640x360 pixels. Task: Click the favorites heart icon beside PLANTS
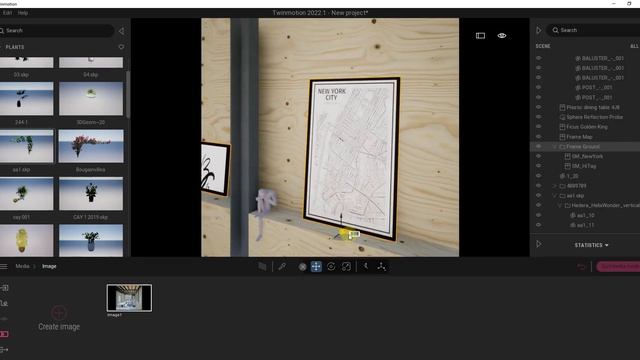[x=121, y=47]
